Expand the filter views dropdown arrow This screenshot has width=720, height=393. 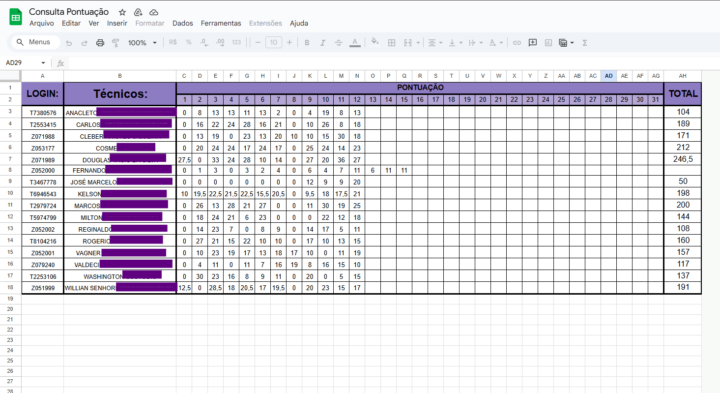coord(572,43)
